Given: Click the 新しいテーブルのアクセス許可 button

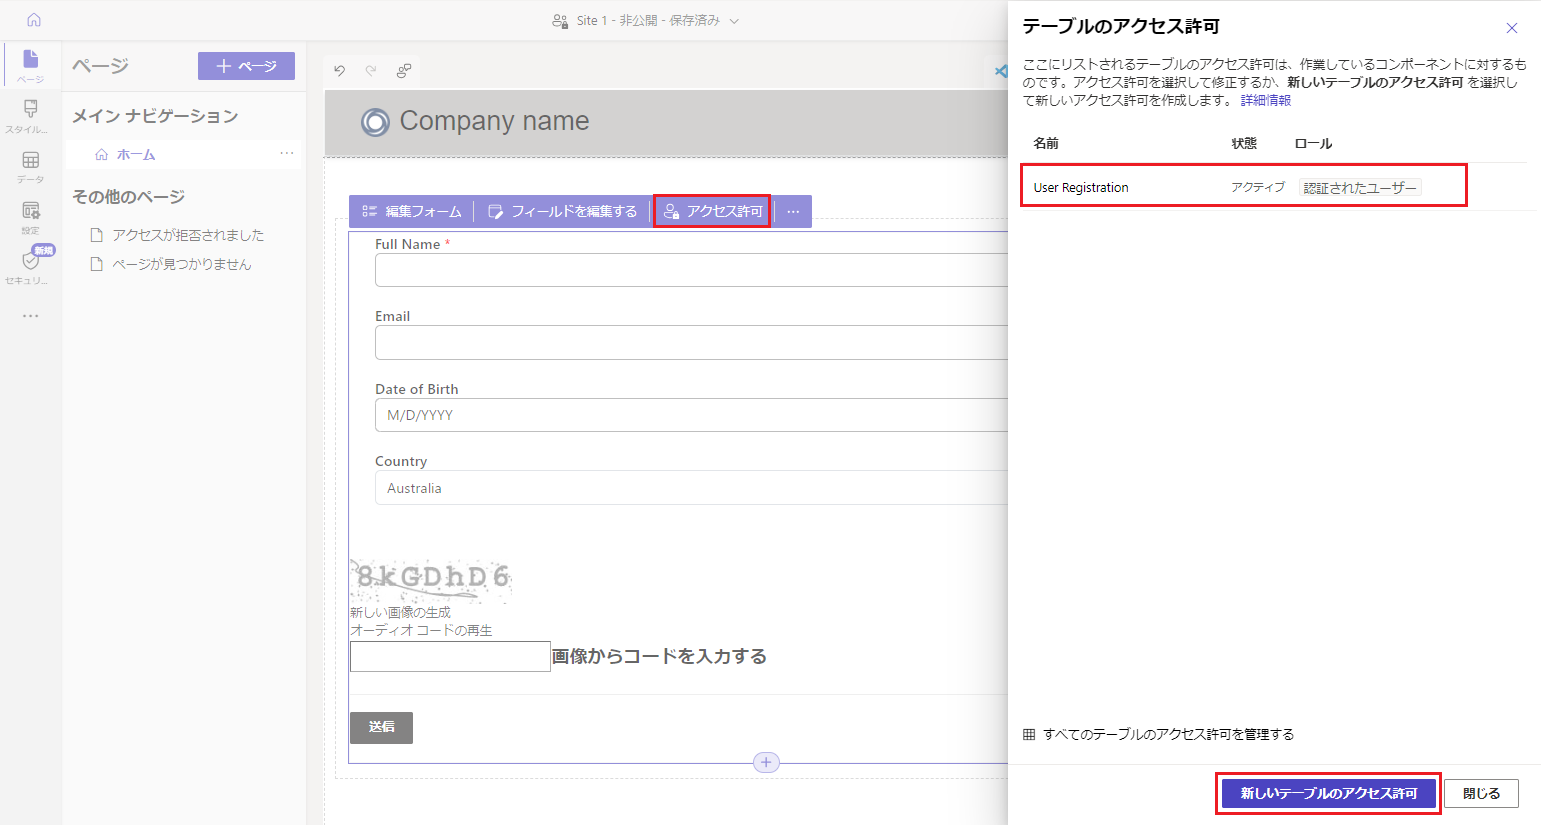Looking at the screenshot, I should click(x=1328, y=794).
